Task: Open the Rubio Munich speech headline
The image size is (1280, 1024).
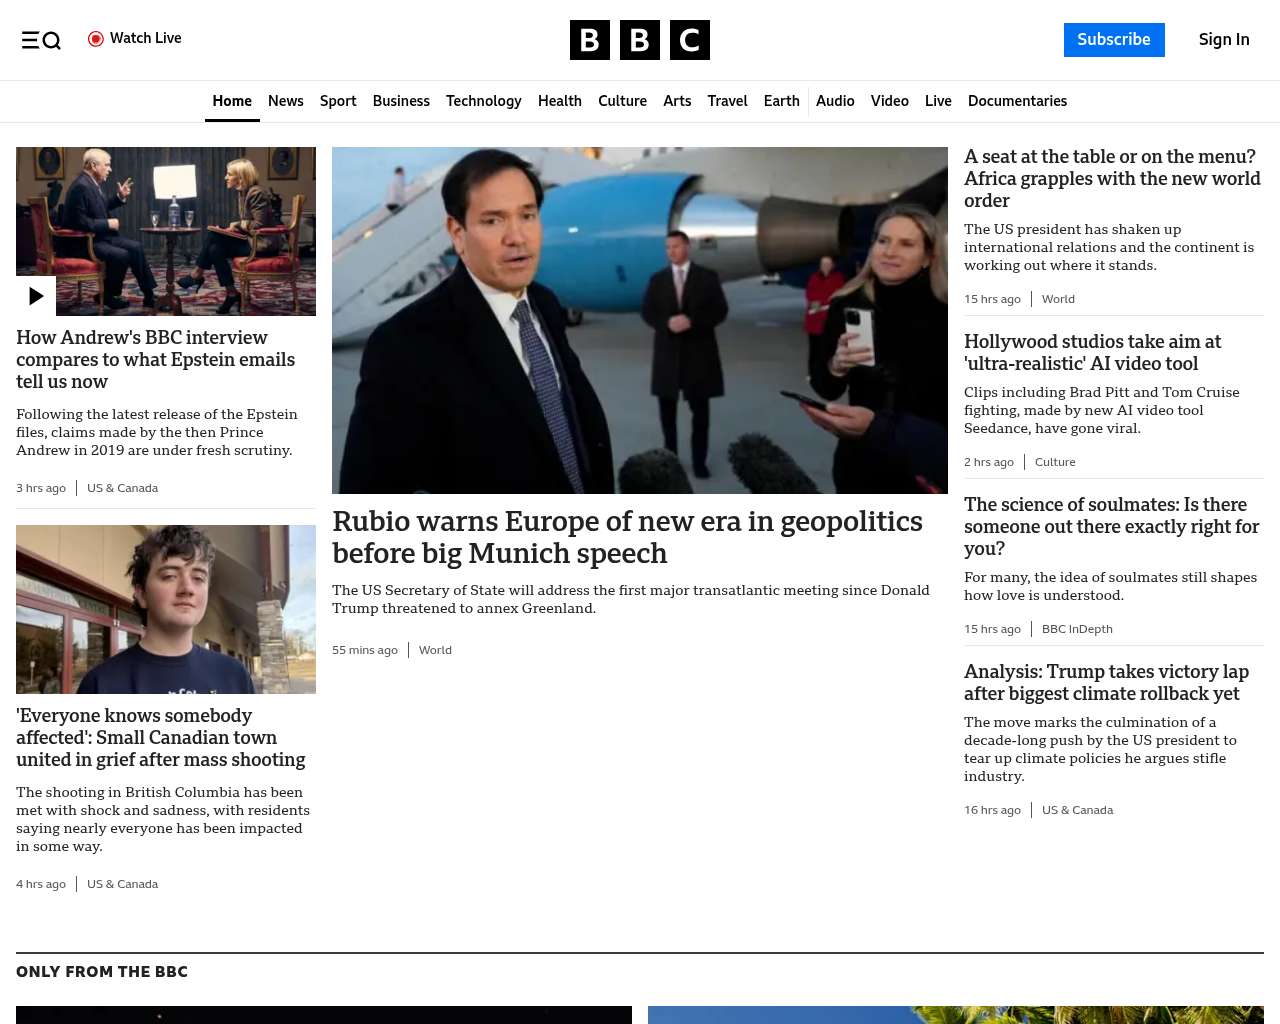Action: click(627, 537)
